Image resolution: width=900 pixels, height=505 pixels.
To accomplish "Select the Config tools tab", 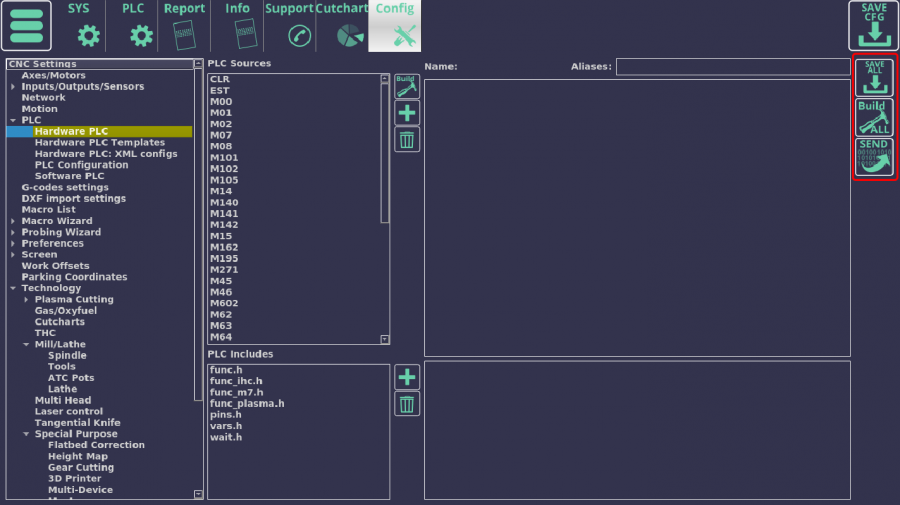I will point(395,26).
